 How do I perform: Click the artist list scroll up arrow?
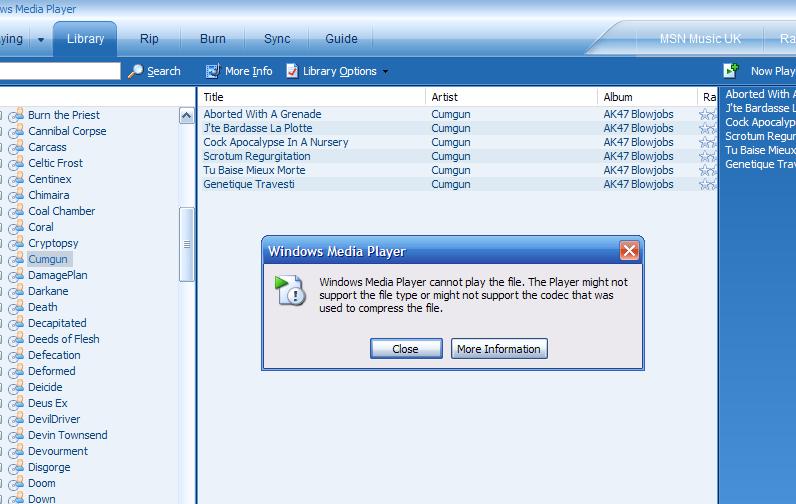pos(186,116)
